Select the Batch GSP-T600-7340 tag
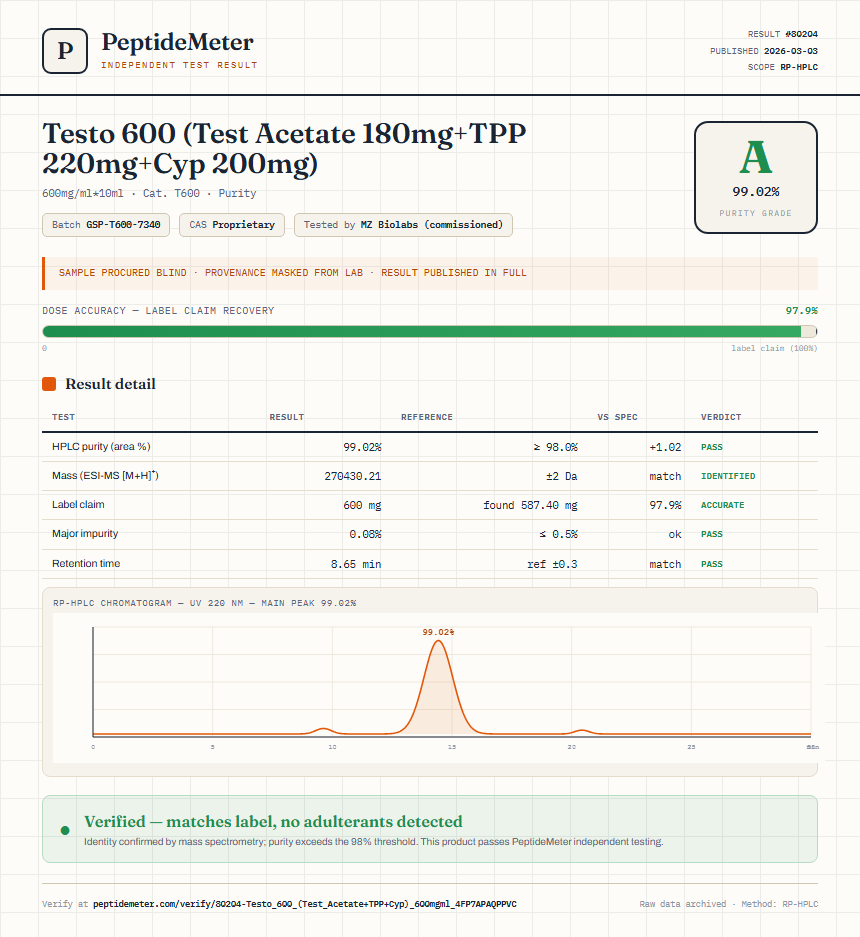Screen dimensions: 860x937 tap(106, 225)
